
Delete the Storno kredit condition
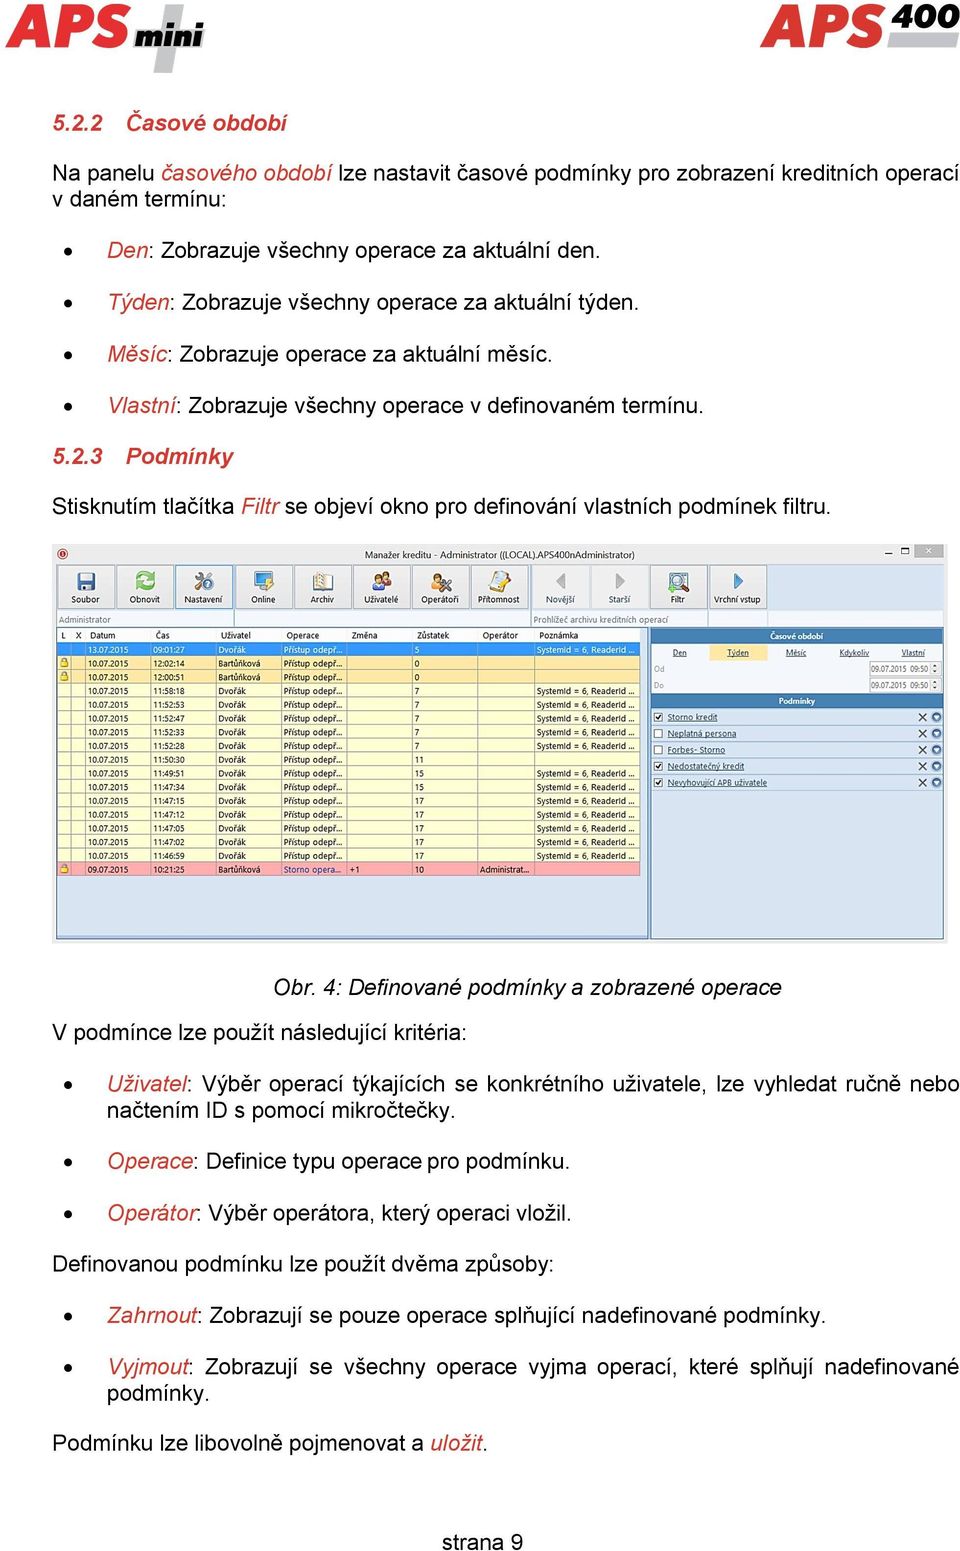tap(922, 717)
